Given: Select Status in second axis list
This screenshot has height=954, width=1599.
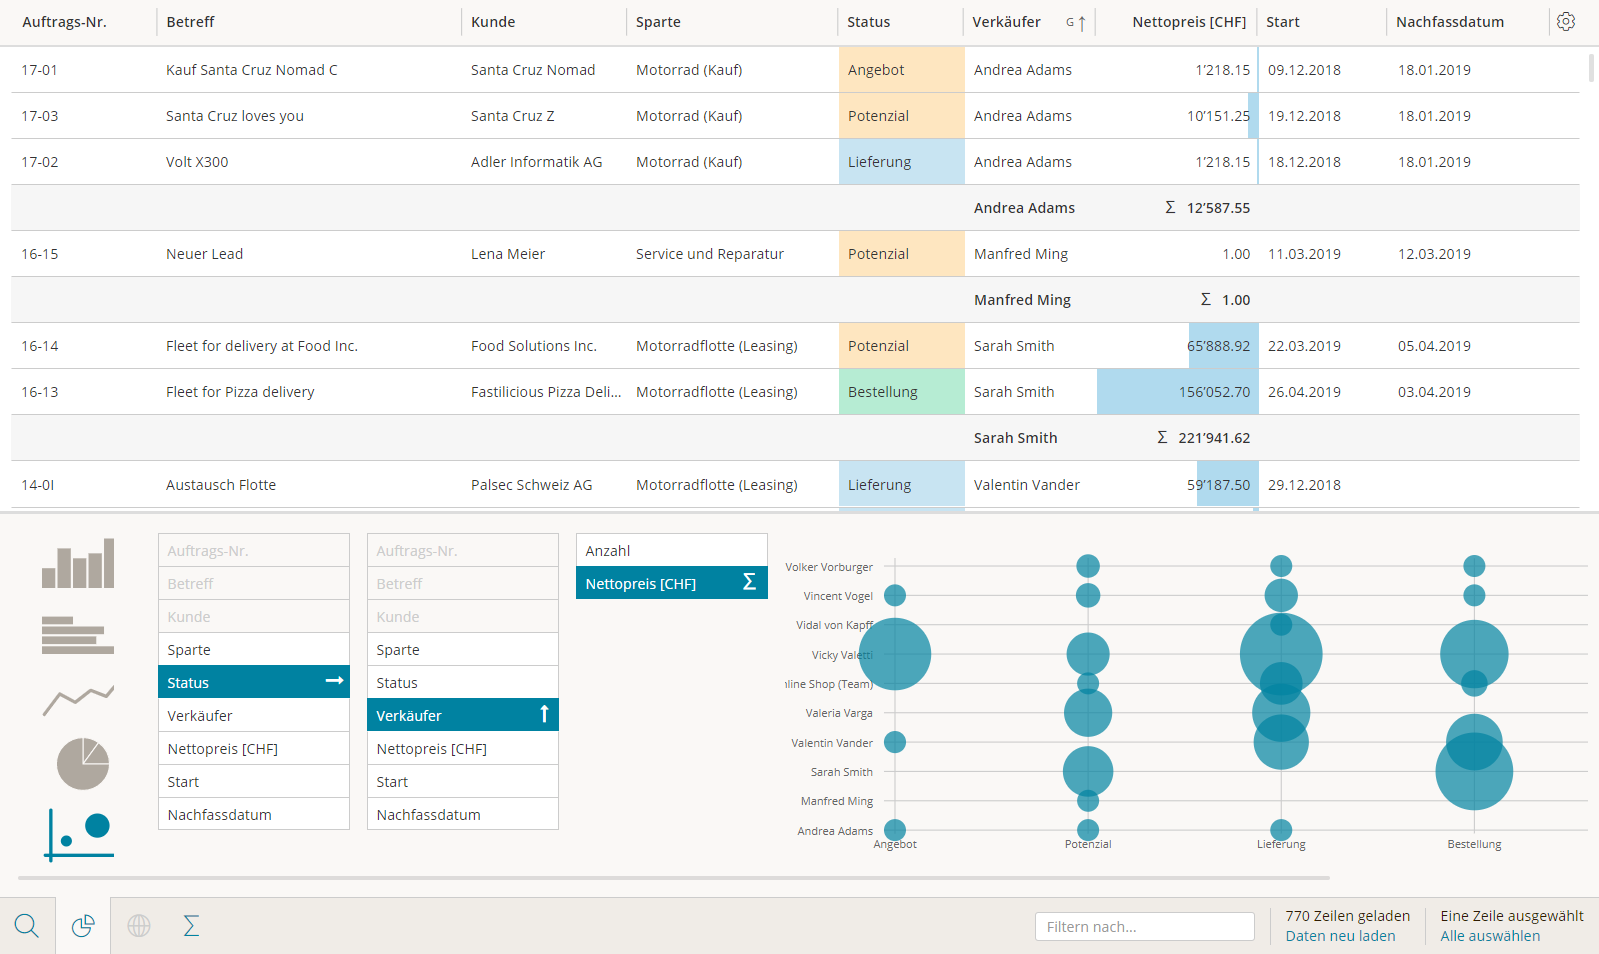Looking at the screenshot, I should coord(462,682).
